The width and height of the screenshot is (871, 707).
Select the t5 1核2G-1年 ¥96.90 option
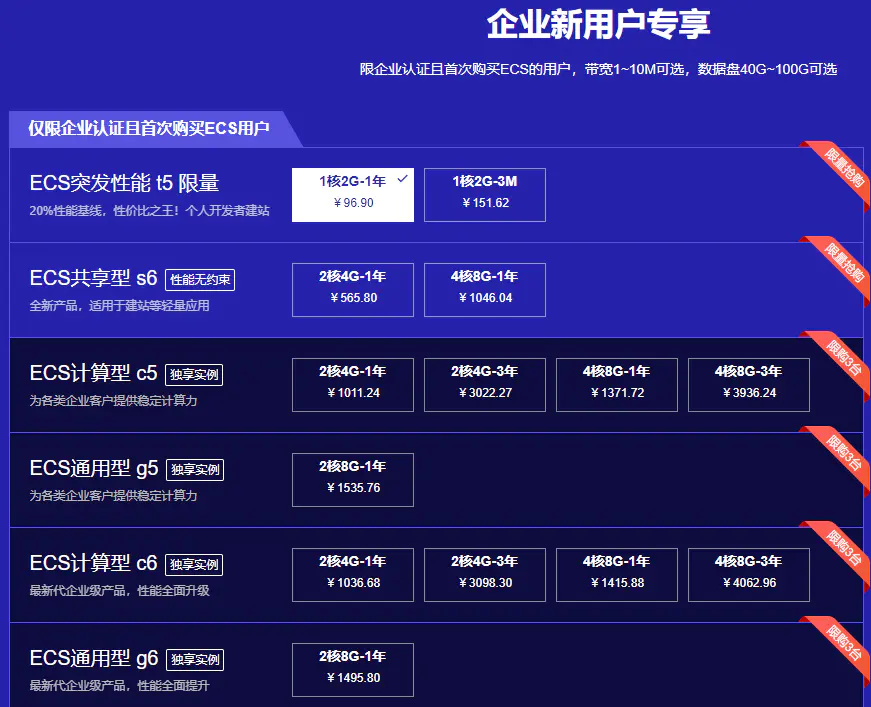click(353, 195)
